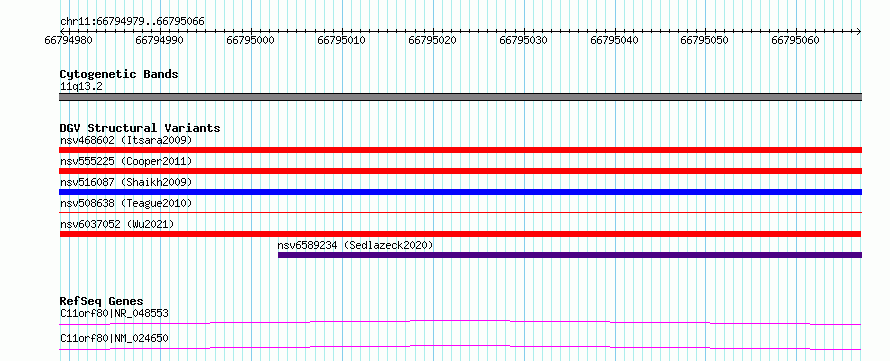The height and width of the screenshot is (361, 890).
Task: Select the red bar for nsv468602
Action: (460, 150)
